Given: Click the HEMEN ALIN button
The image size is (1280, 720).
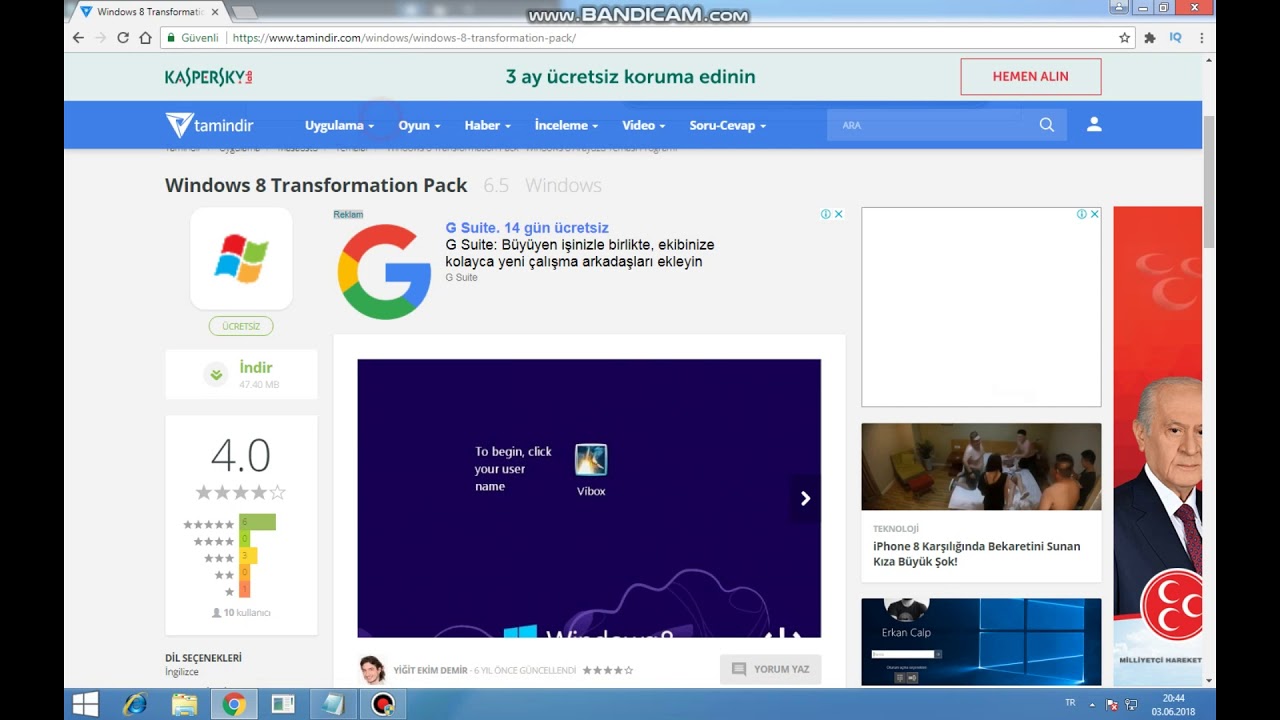Looking at the screenshot, I should click(x=1030, y=76).
